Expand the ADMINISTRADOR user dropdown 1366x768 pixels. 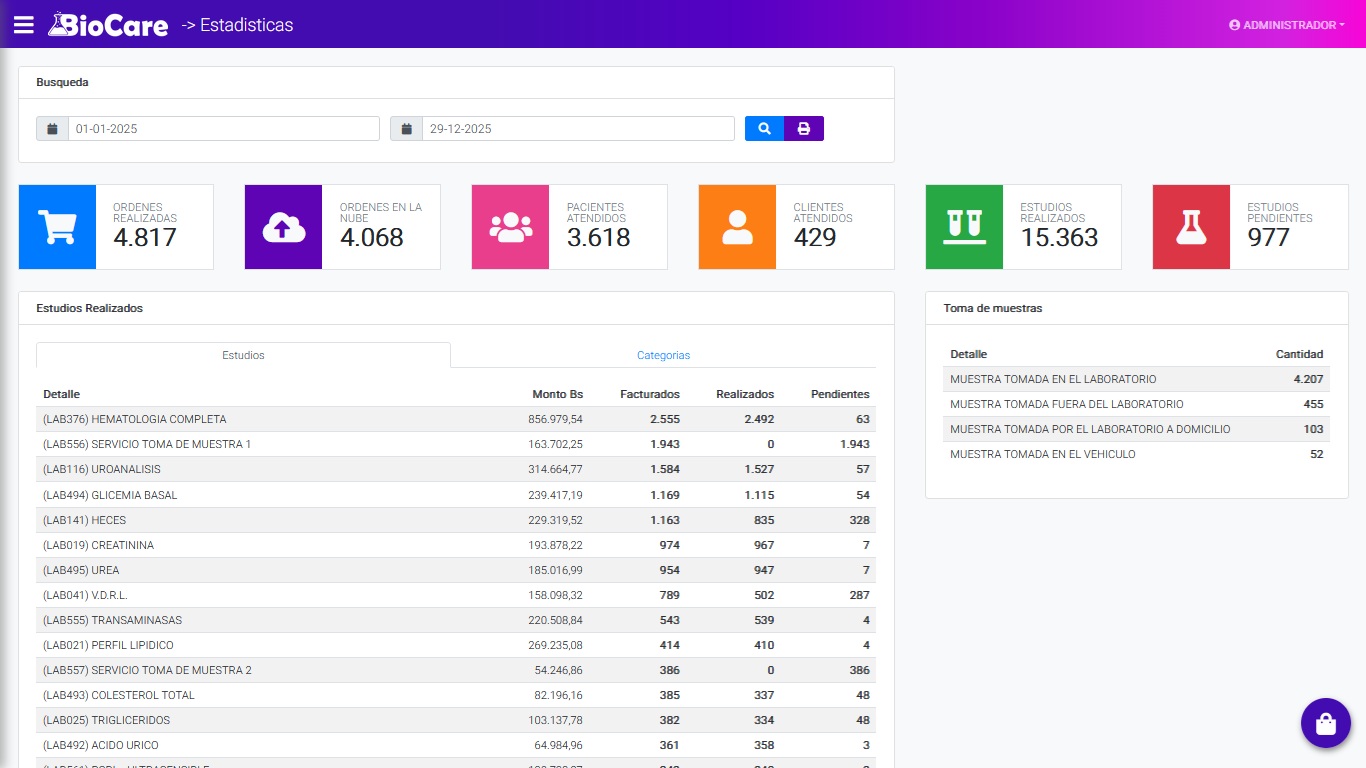1286,25
